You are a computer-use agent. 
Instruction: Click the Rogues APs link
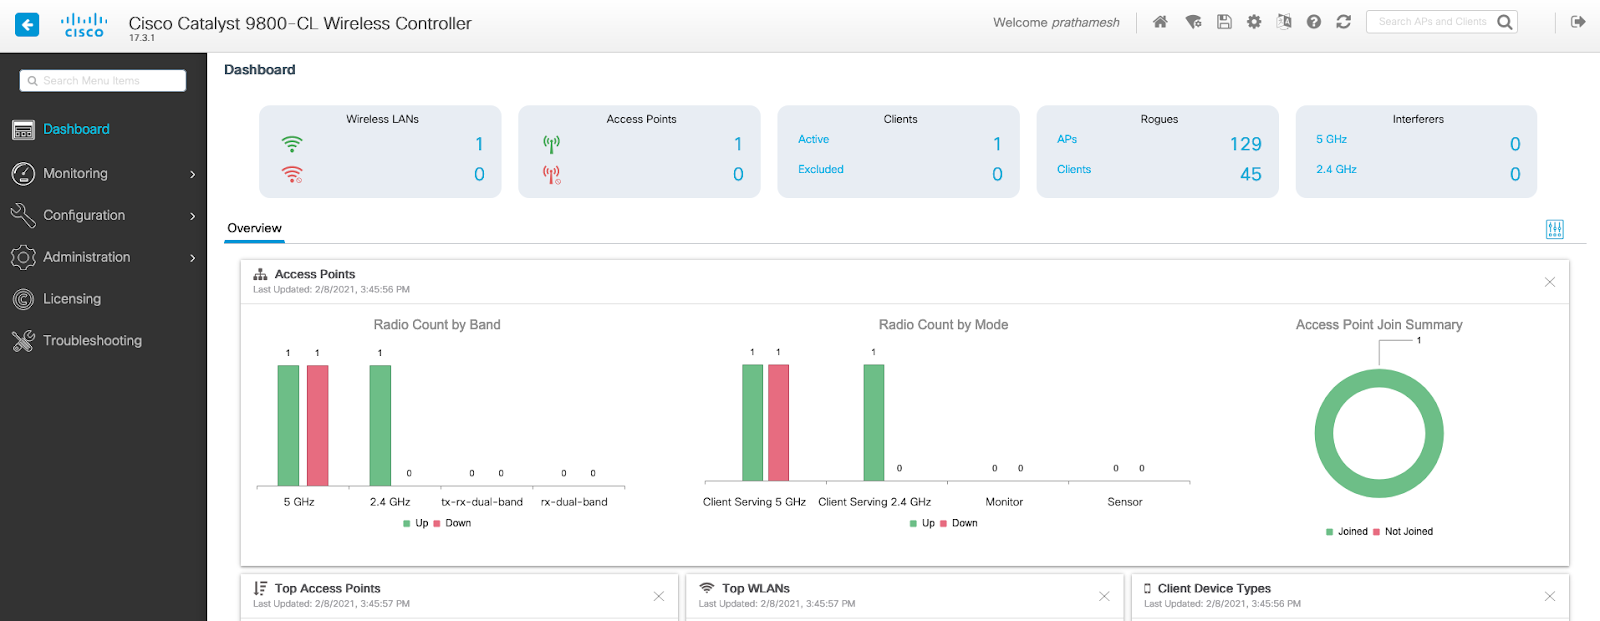pyautogui.click(x=1067, y=140)
